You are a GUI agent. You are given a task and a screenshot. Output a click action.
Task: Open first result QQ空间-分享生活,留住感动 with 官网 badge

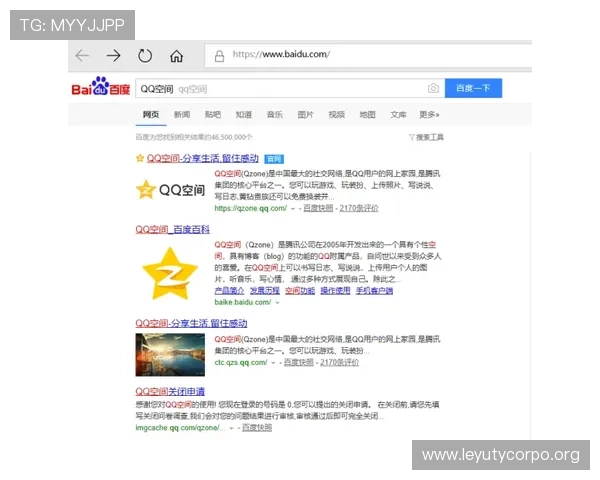pos(202,158)
